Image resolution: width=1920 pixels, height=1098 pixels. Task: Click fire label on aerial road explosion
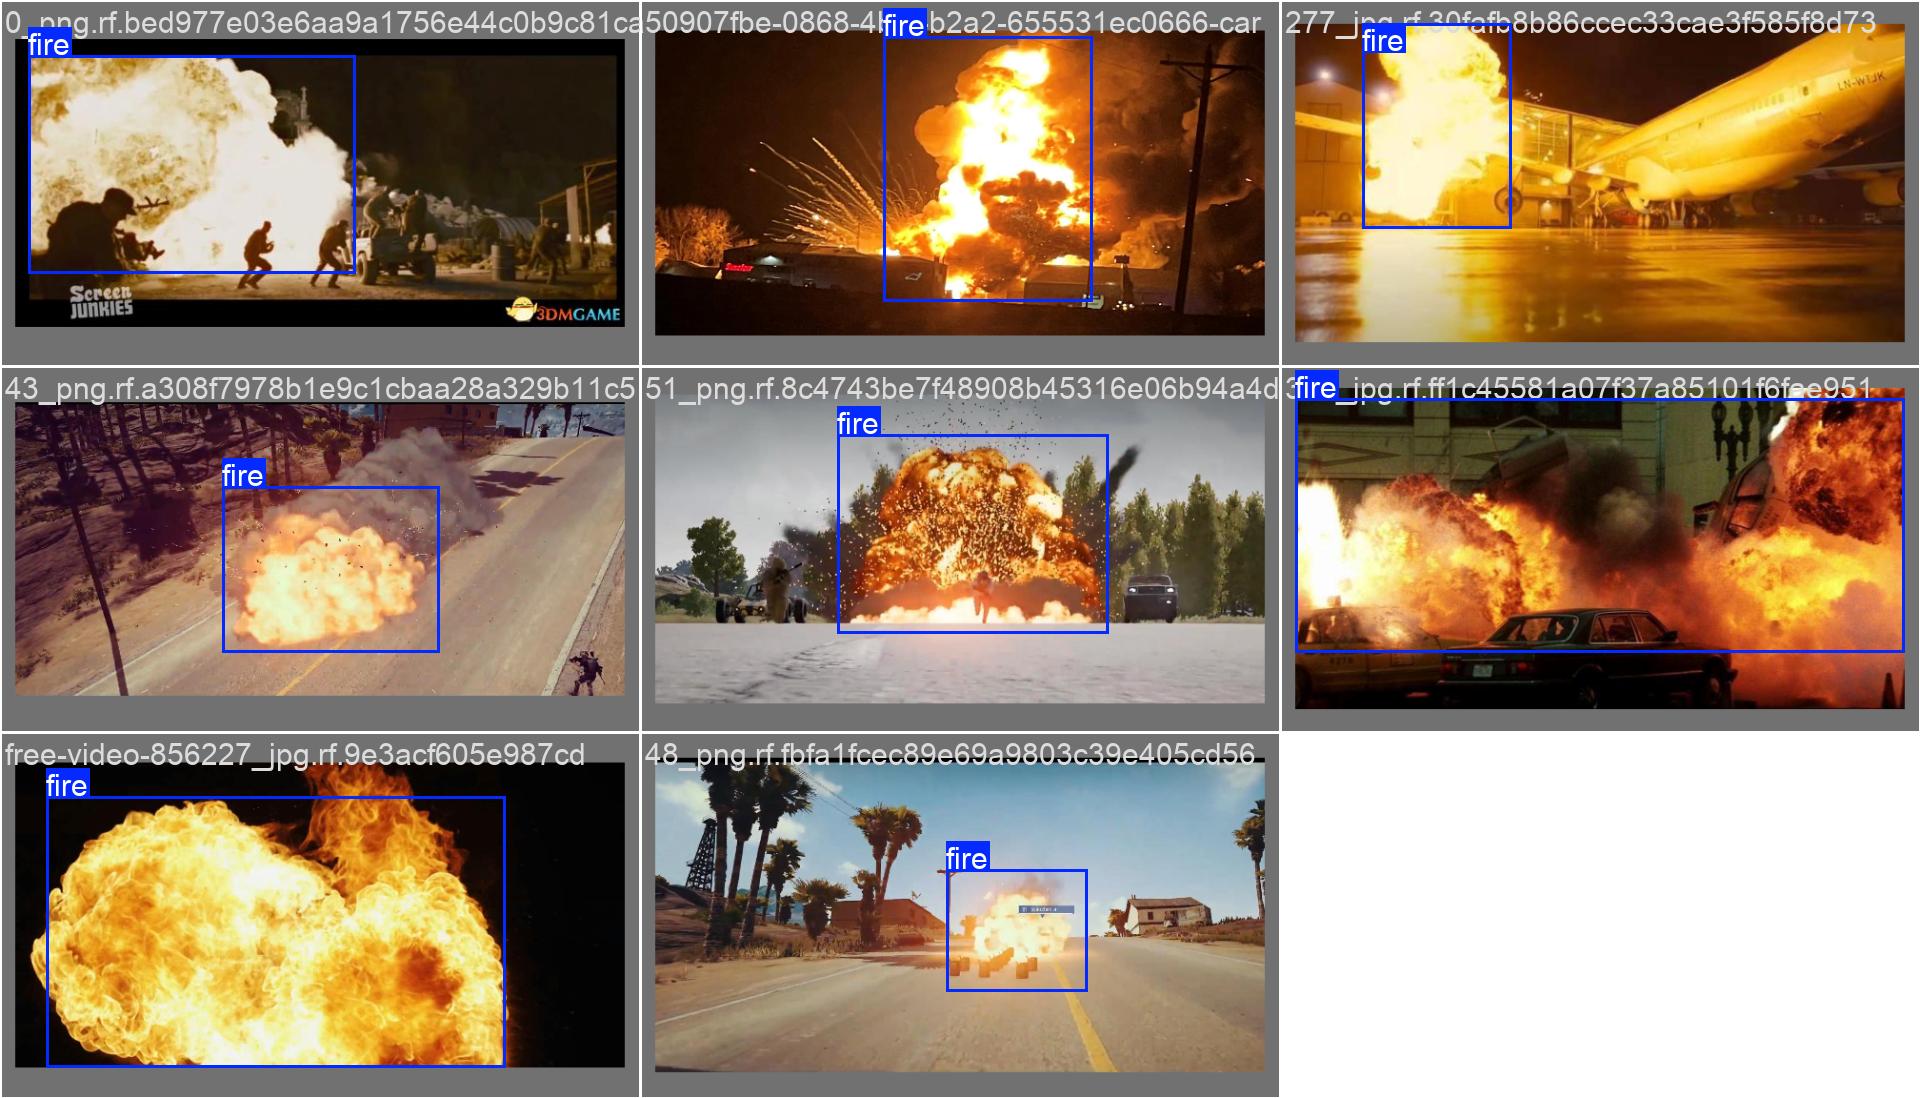coord(243,475)
